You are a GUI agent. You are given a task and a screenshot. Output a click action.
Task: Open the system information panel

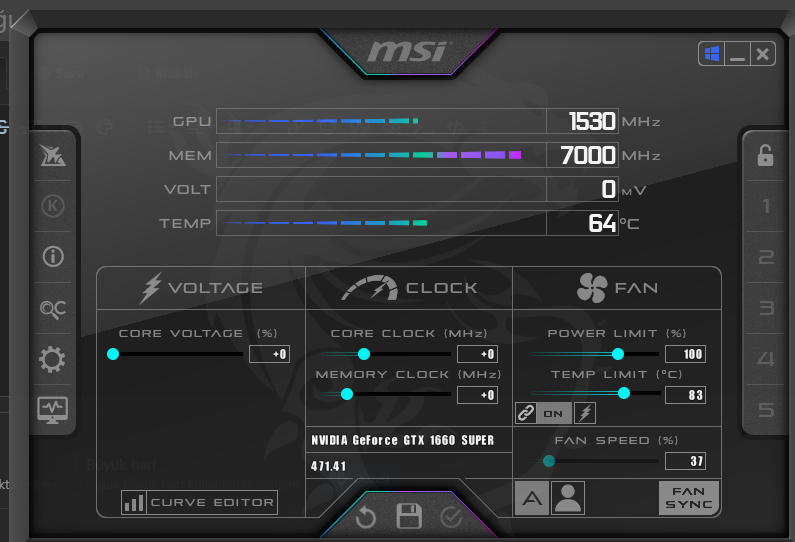53,257
